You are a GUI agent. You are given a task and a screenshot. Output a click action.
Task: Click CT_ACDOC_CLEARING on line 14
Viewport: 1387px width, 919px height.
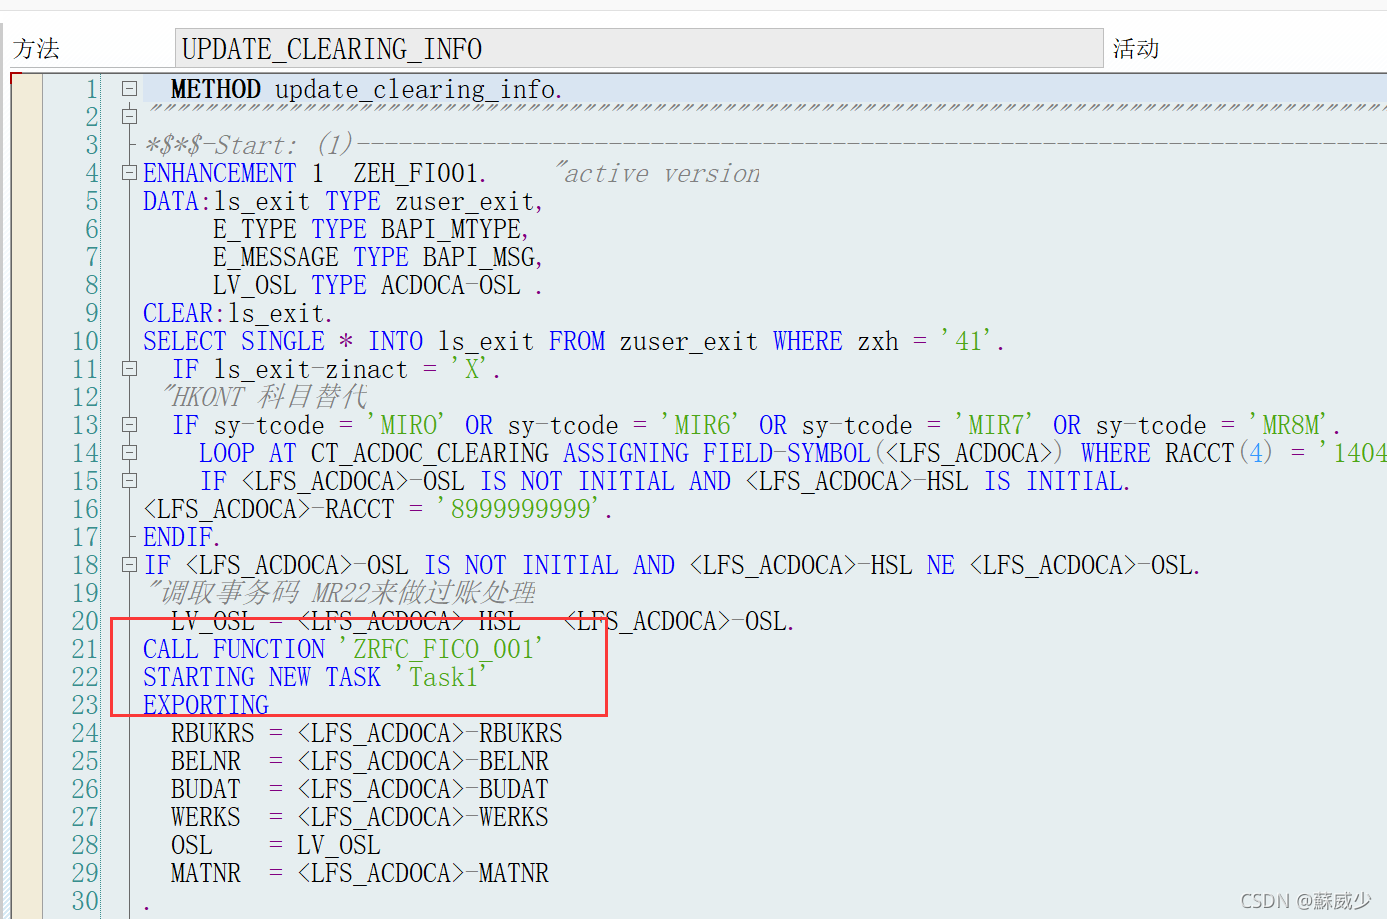point(430,453)
